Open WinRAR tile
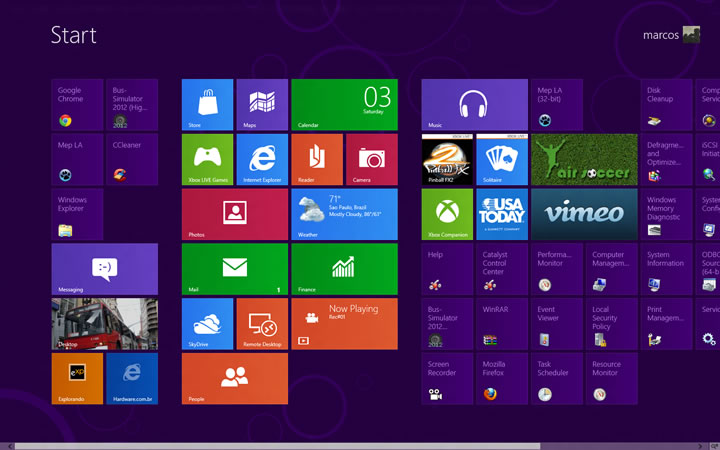The image size is (720, 450). tap(502, 324)
